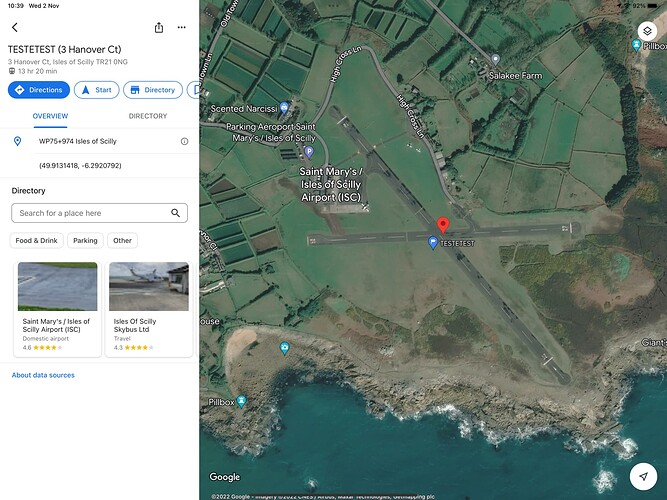Open the three-dot more options menu

point(181,27)
